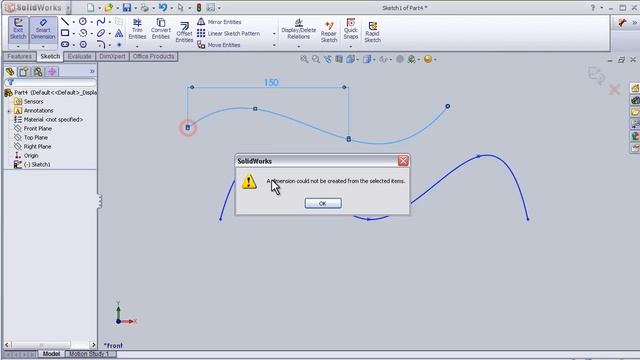The width and height of the screenshot is (640, 360).
Task: Click the New document icon
Action: (91, 7)
